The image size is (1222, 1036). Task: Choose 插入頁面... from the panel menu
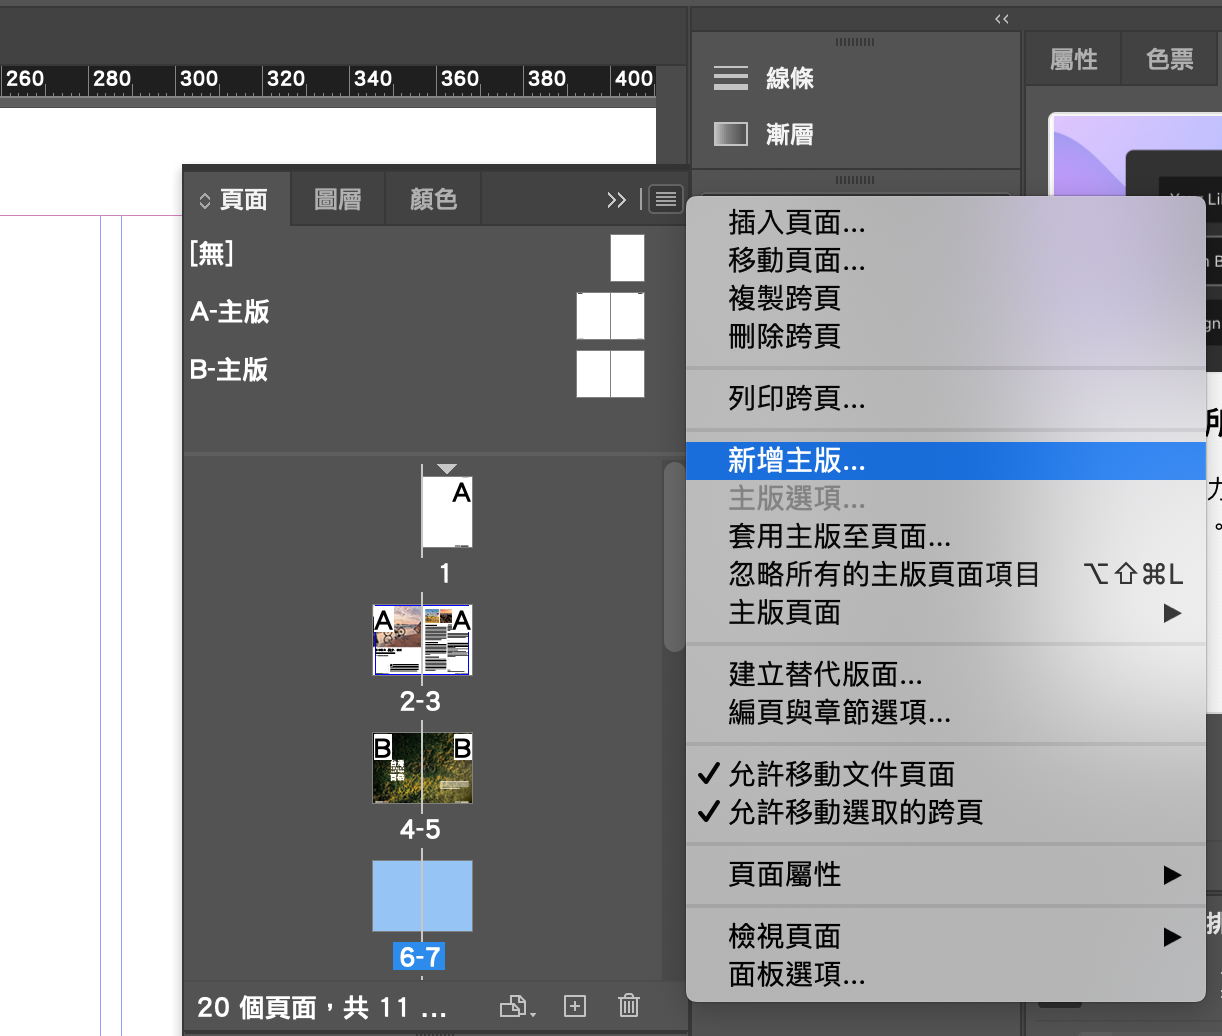[797, 222]
